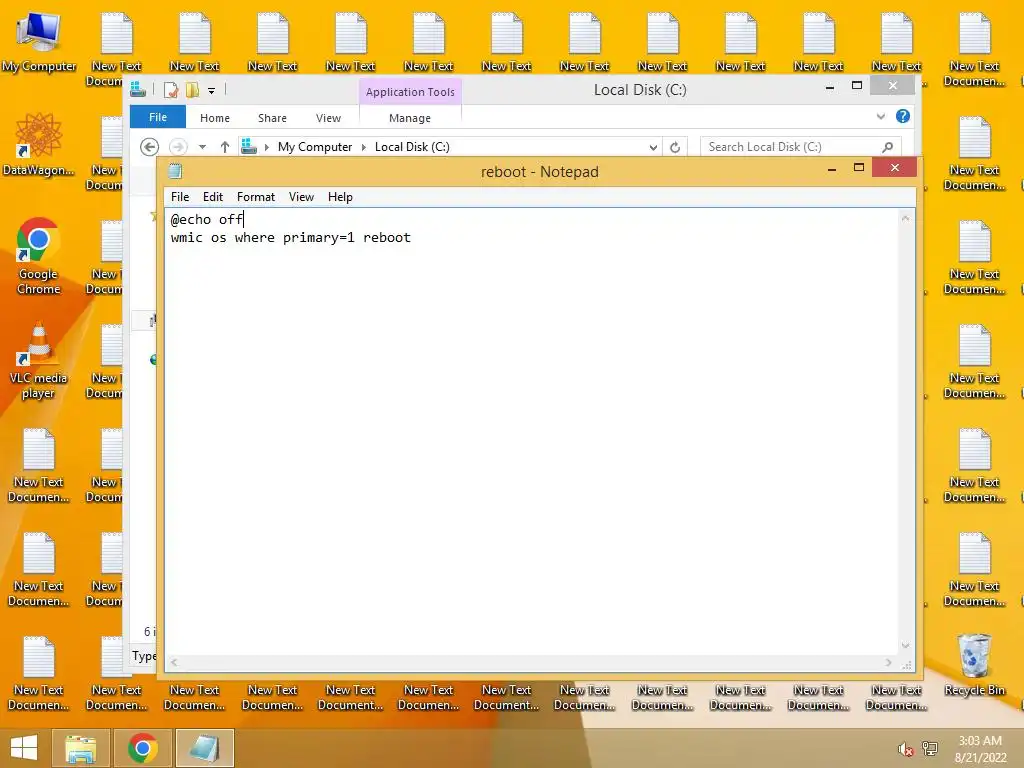Expand the arrow after My Computer breadcrumb
Image resolution: width=1024 pixels, height=768 pixels.
(364, 147)
